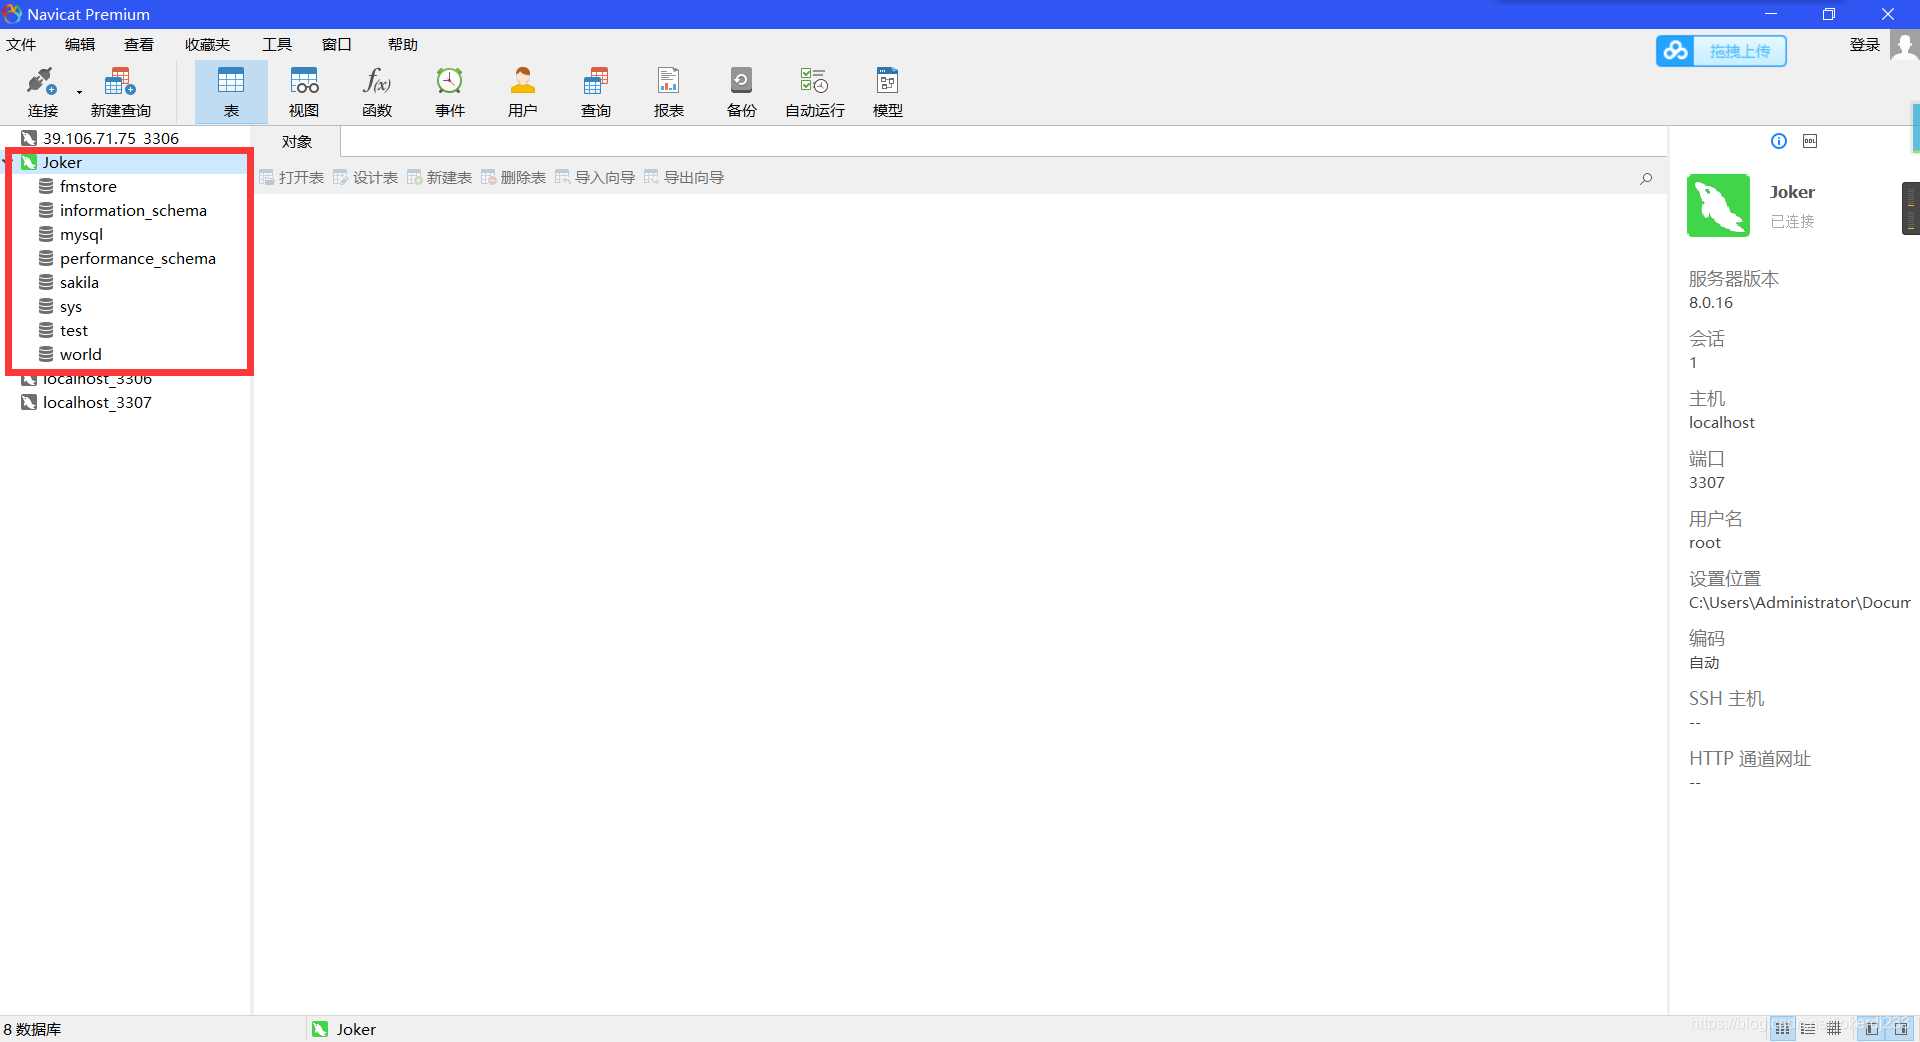The width and height of the screenshot is (1920, 1042).
Task: Open the 帮助 menu
Action: pyautogui.click(x=403, y=44)
